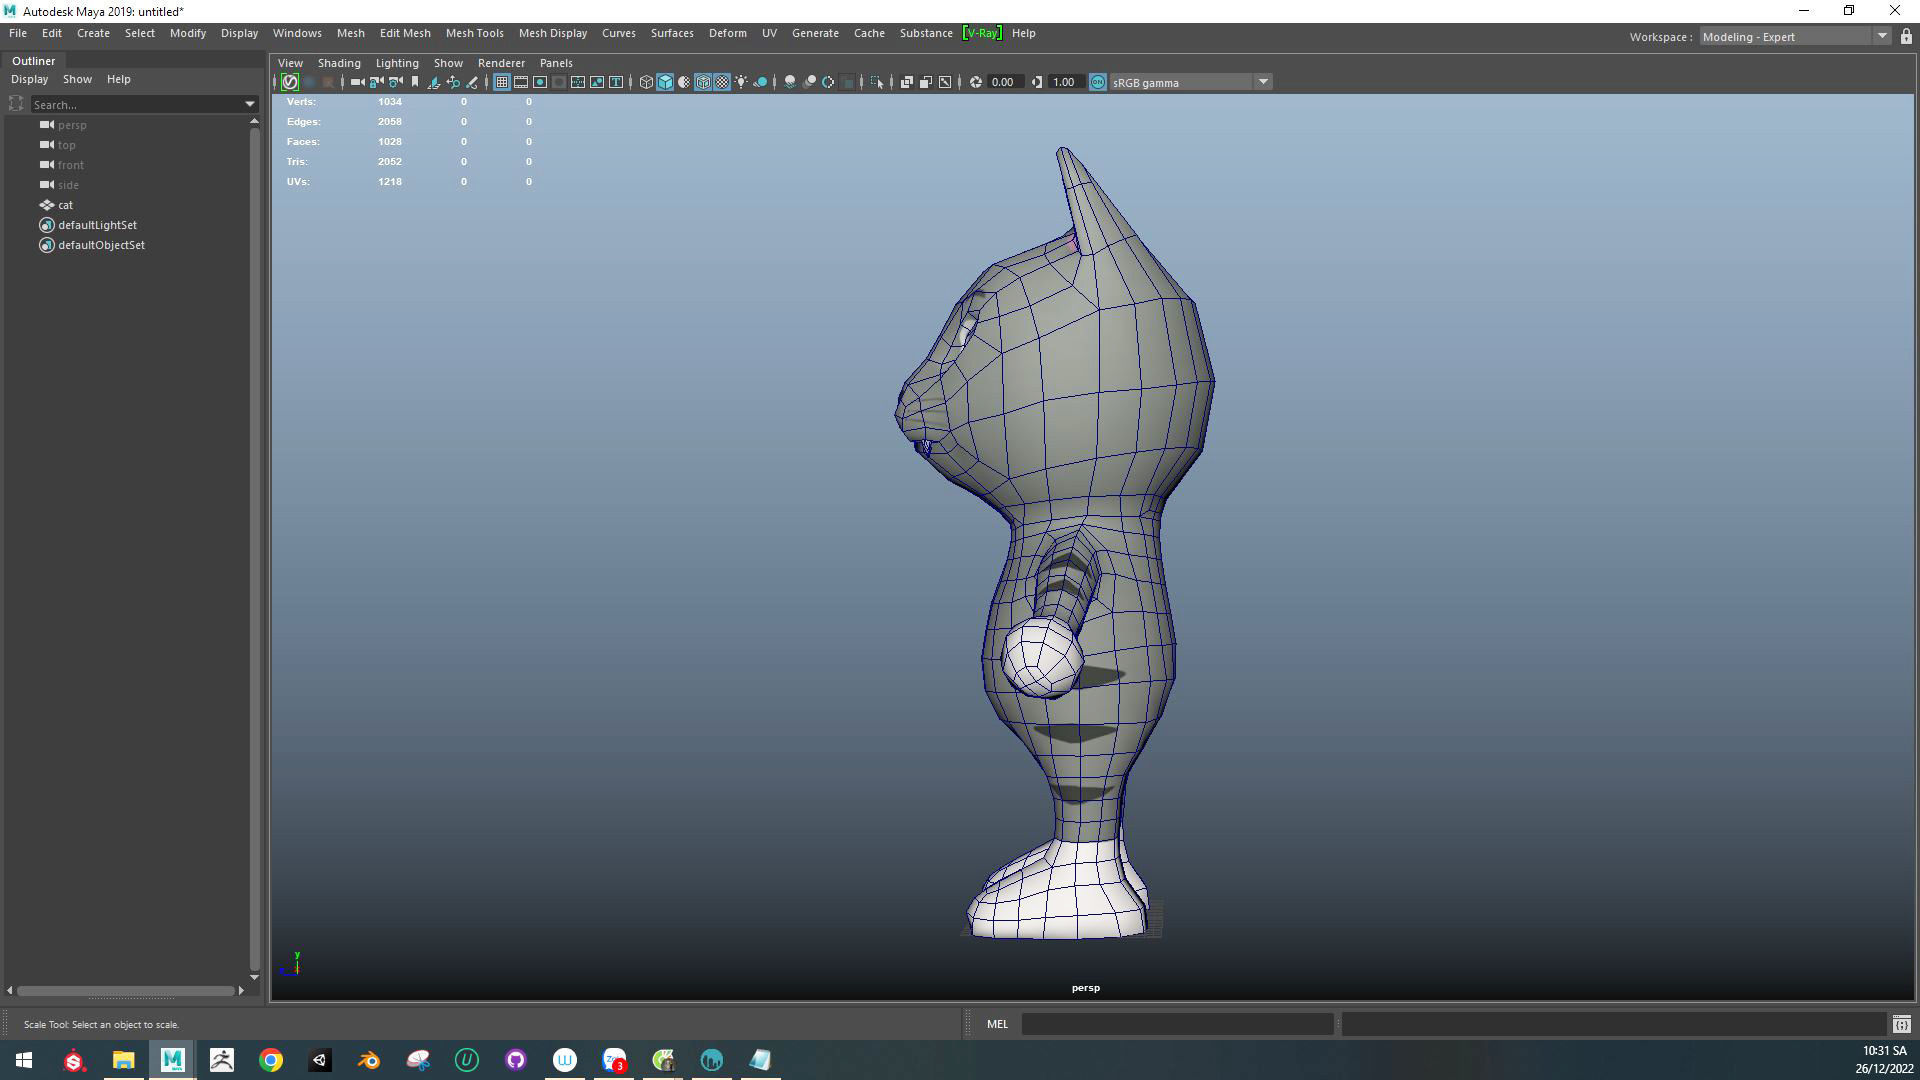Click the Gamma value field 1.00
This screenshot has height=1080, width=1920.
[x=1066, y=82]
